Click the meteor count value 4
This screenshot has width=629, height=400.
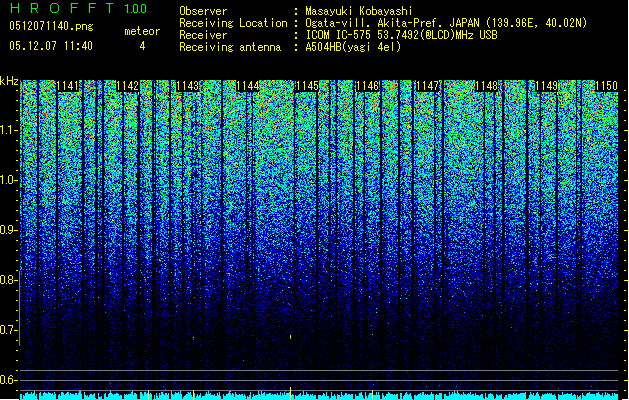(x=142, y=46)
